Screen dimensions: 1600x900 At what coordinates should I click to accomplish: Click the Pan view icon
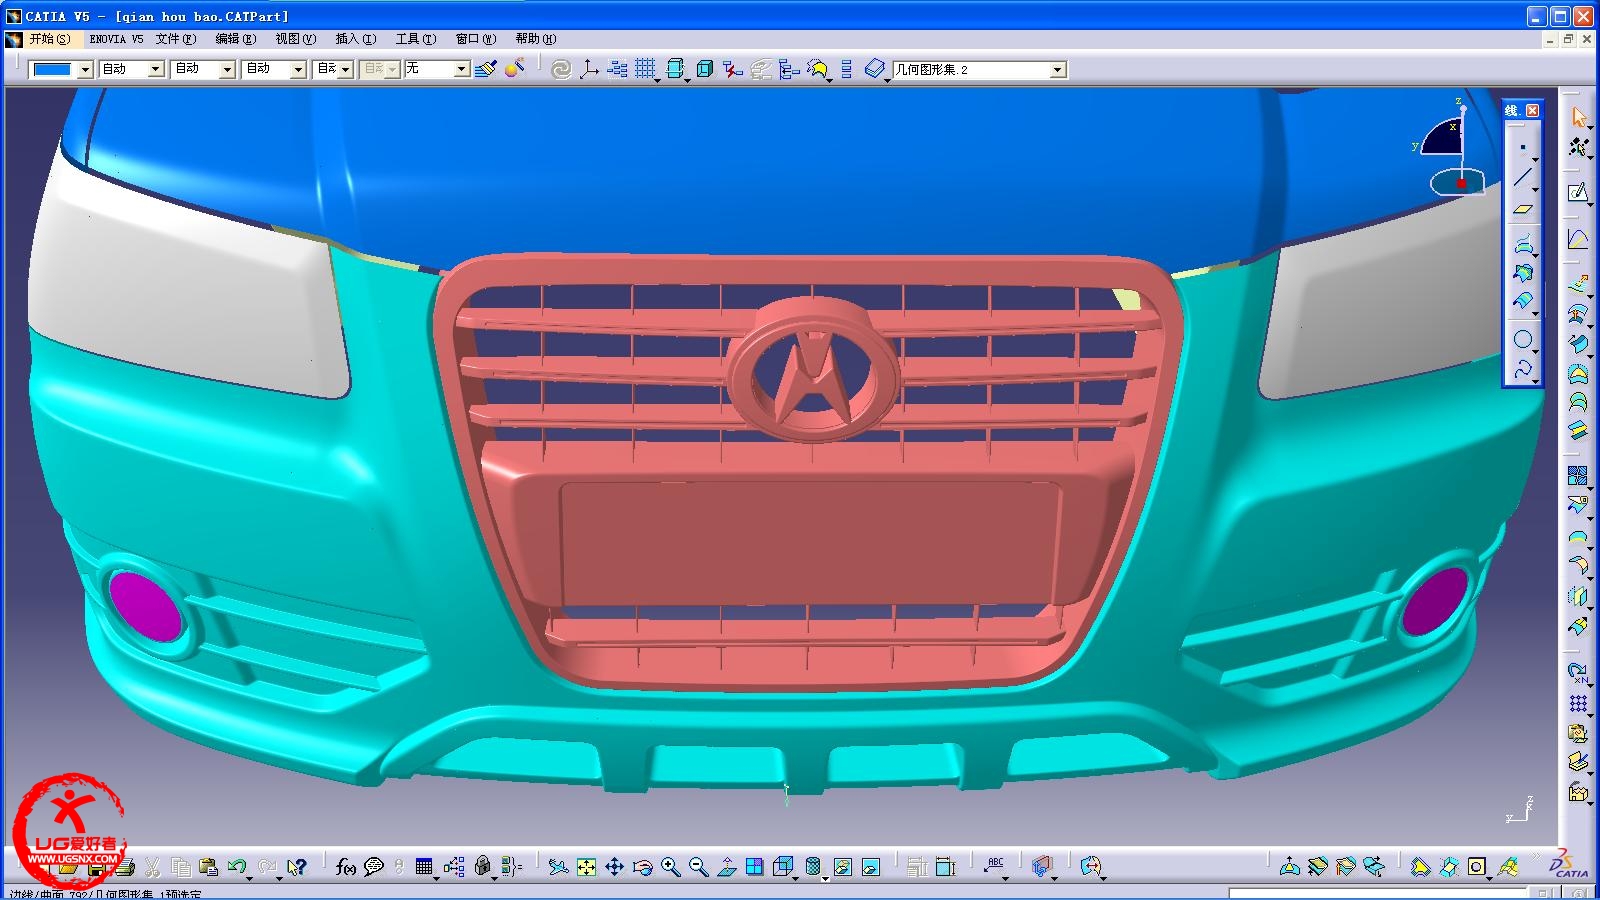click(x=614, y=867)
